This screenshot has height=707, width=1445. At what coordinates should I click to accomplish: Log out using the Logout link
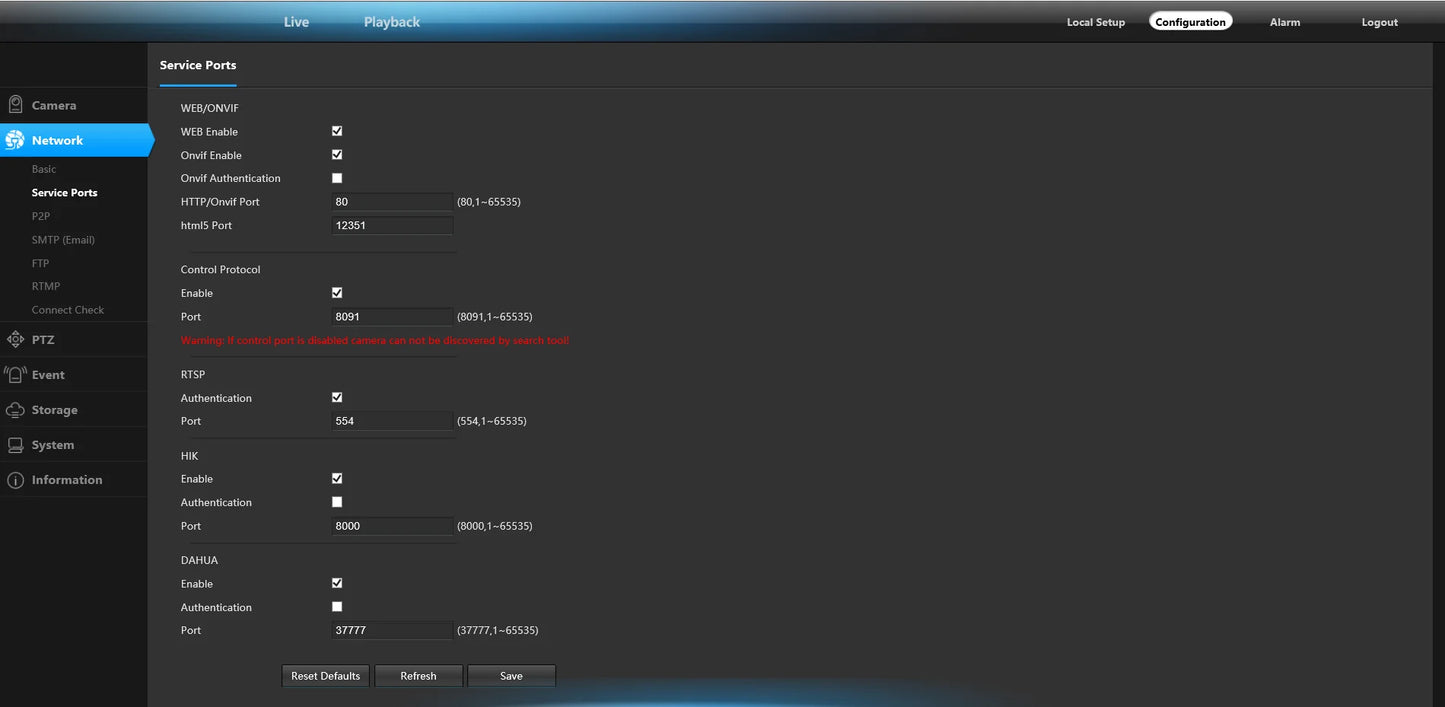pyautogui.click(x=1379, y=22)
